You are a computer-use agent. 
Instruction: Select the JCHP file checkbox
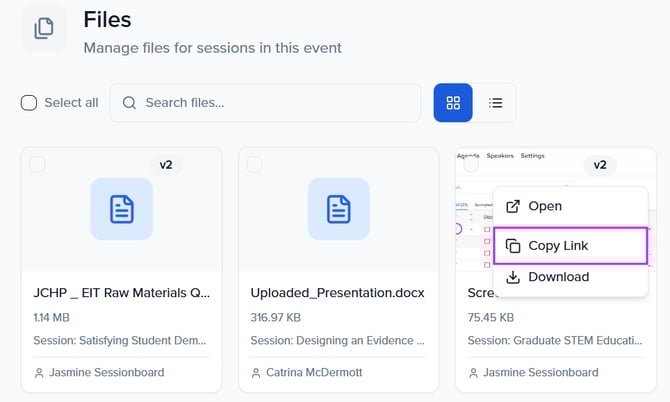point(37,164)
